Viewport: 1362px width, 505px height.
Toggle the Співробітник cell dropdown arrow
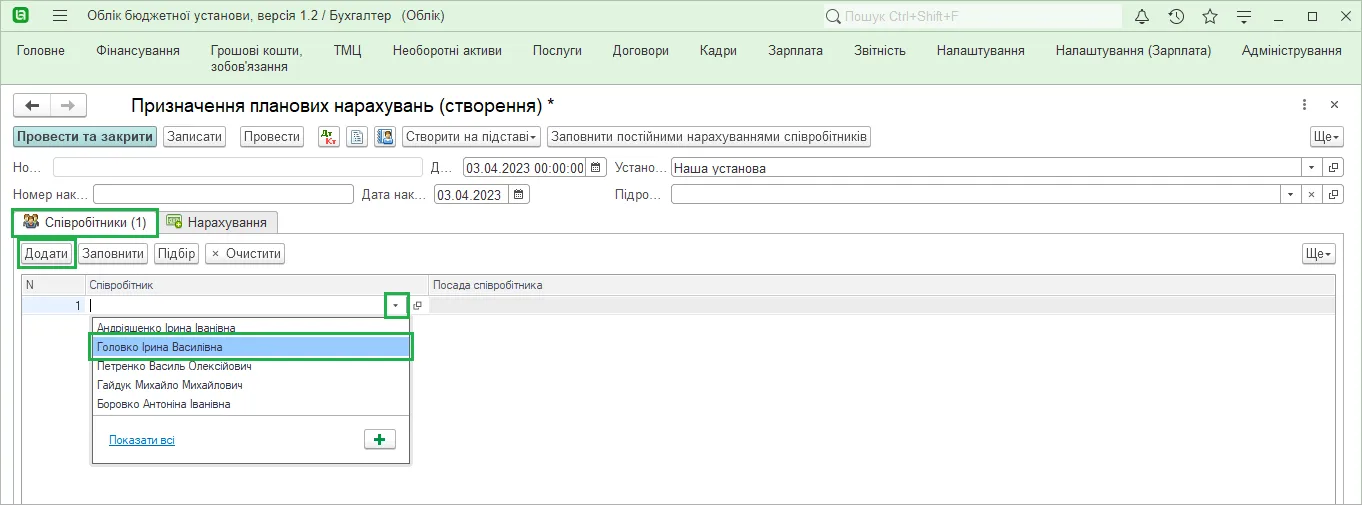[397, 306]
